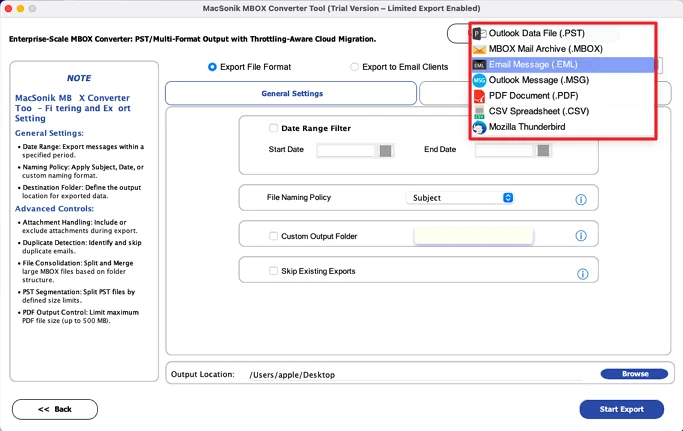683x431 pixels.
Task: Choose Mozilla Thunderbird from list
Action: tap(563, 127)
